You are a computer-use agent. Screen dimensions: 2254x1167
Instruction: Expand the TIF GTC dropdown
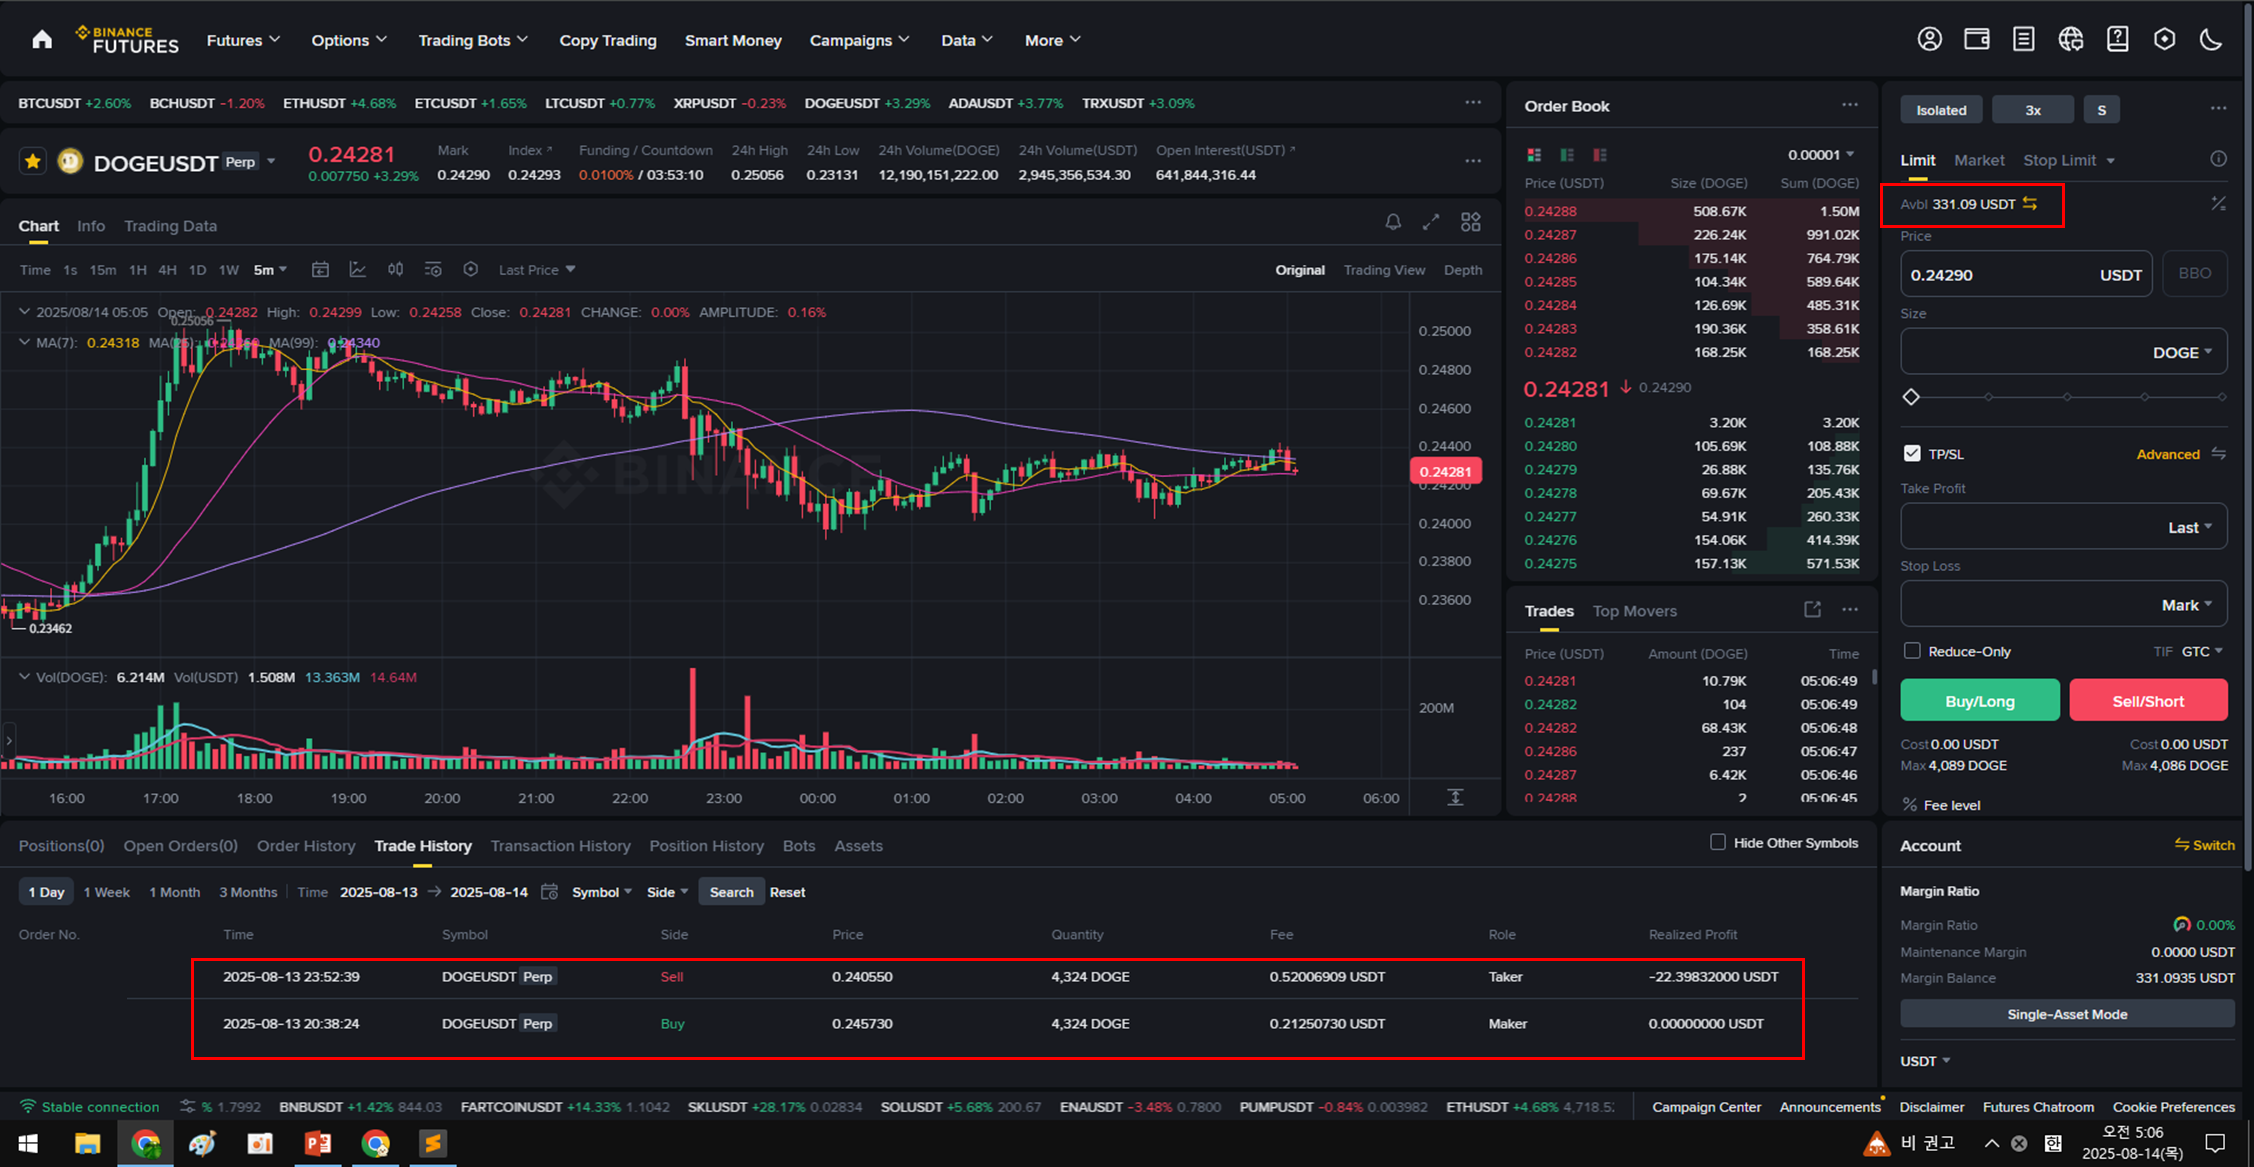2202,651
